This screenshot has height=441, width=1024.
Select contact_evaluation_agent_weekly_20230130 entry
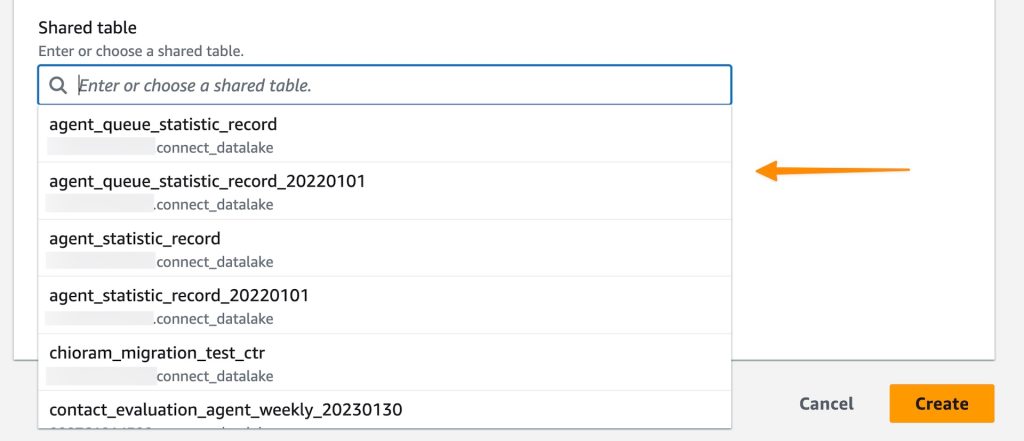(x=226, y=410)
